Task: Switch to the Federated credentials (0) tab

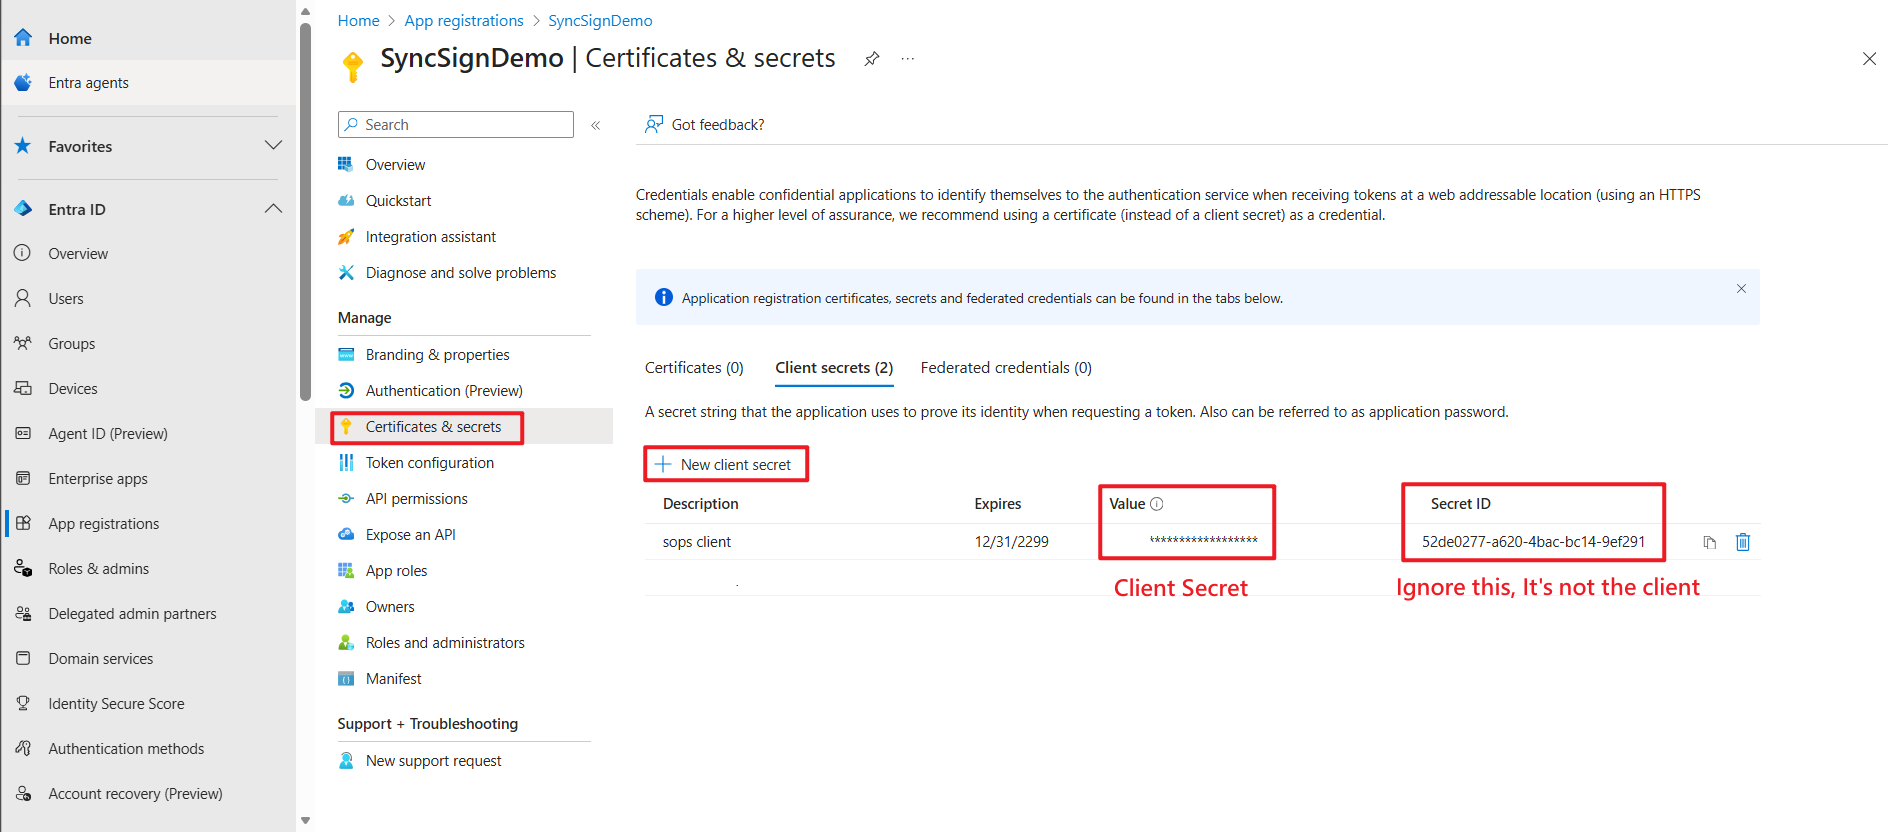Action: click(1005, 368)
